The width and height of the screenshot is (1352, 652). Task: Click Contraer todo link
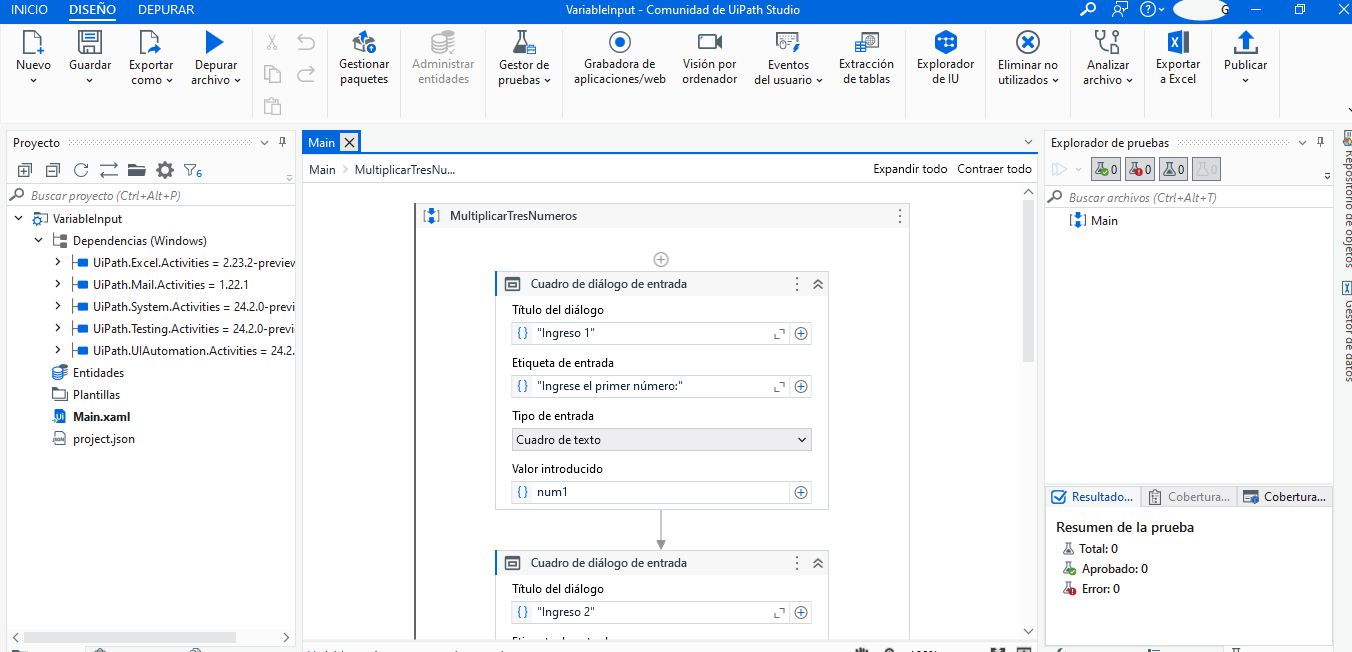pos(994,169)
